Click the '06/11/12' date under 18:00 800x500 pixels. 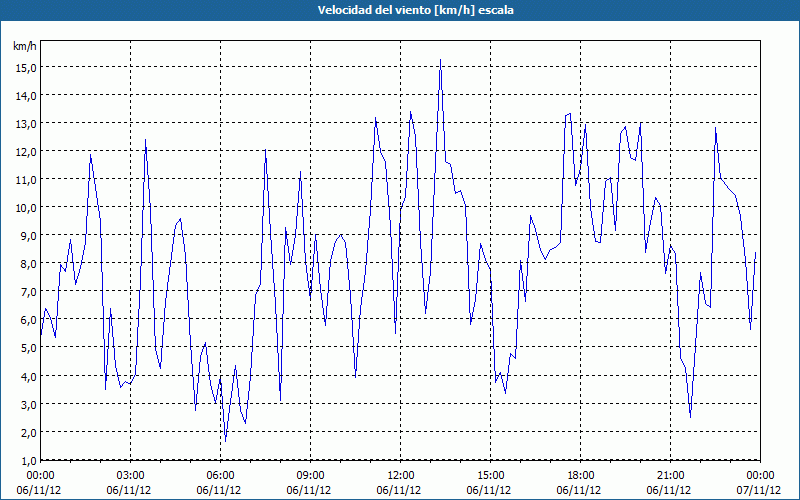coord(579,490)
